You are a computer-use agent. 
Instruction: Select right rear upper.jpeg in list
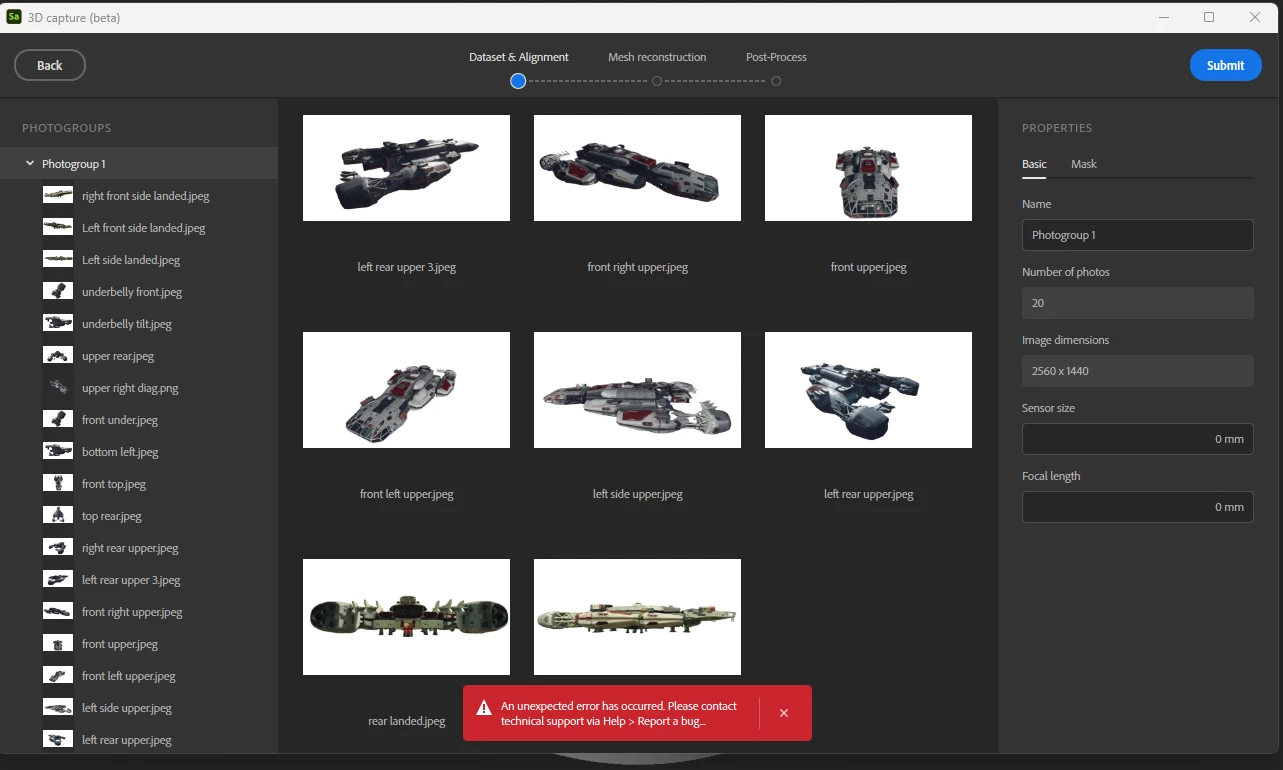[x=139, y=548]
